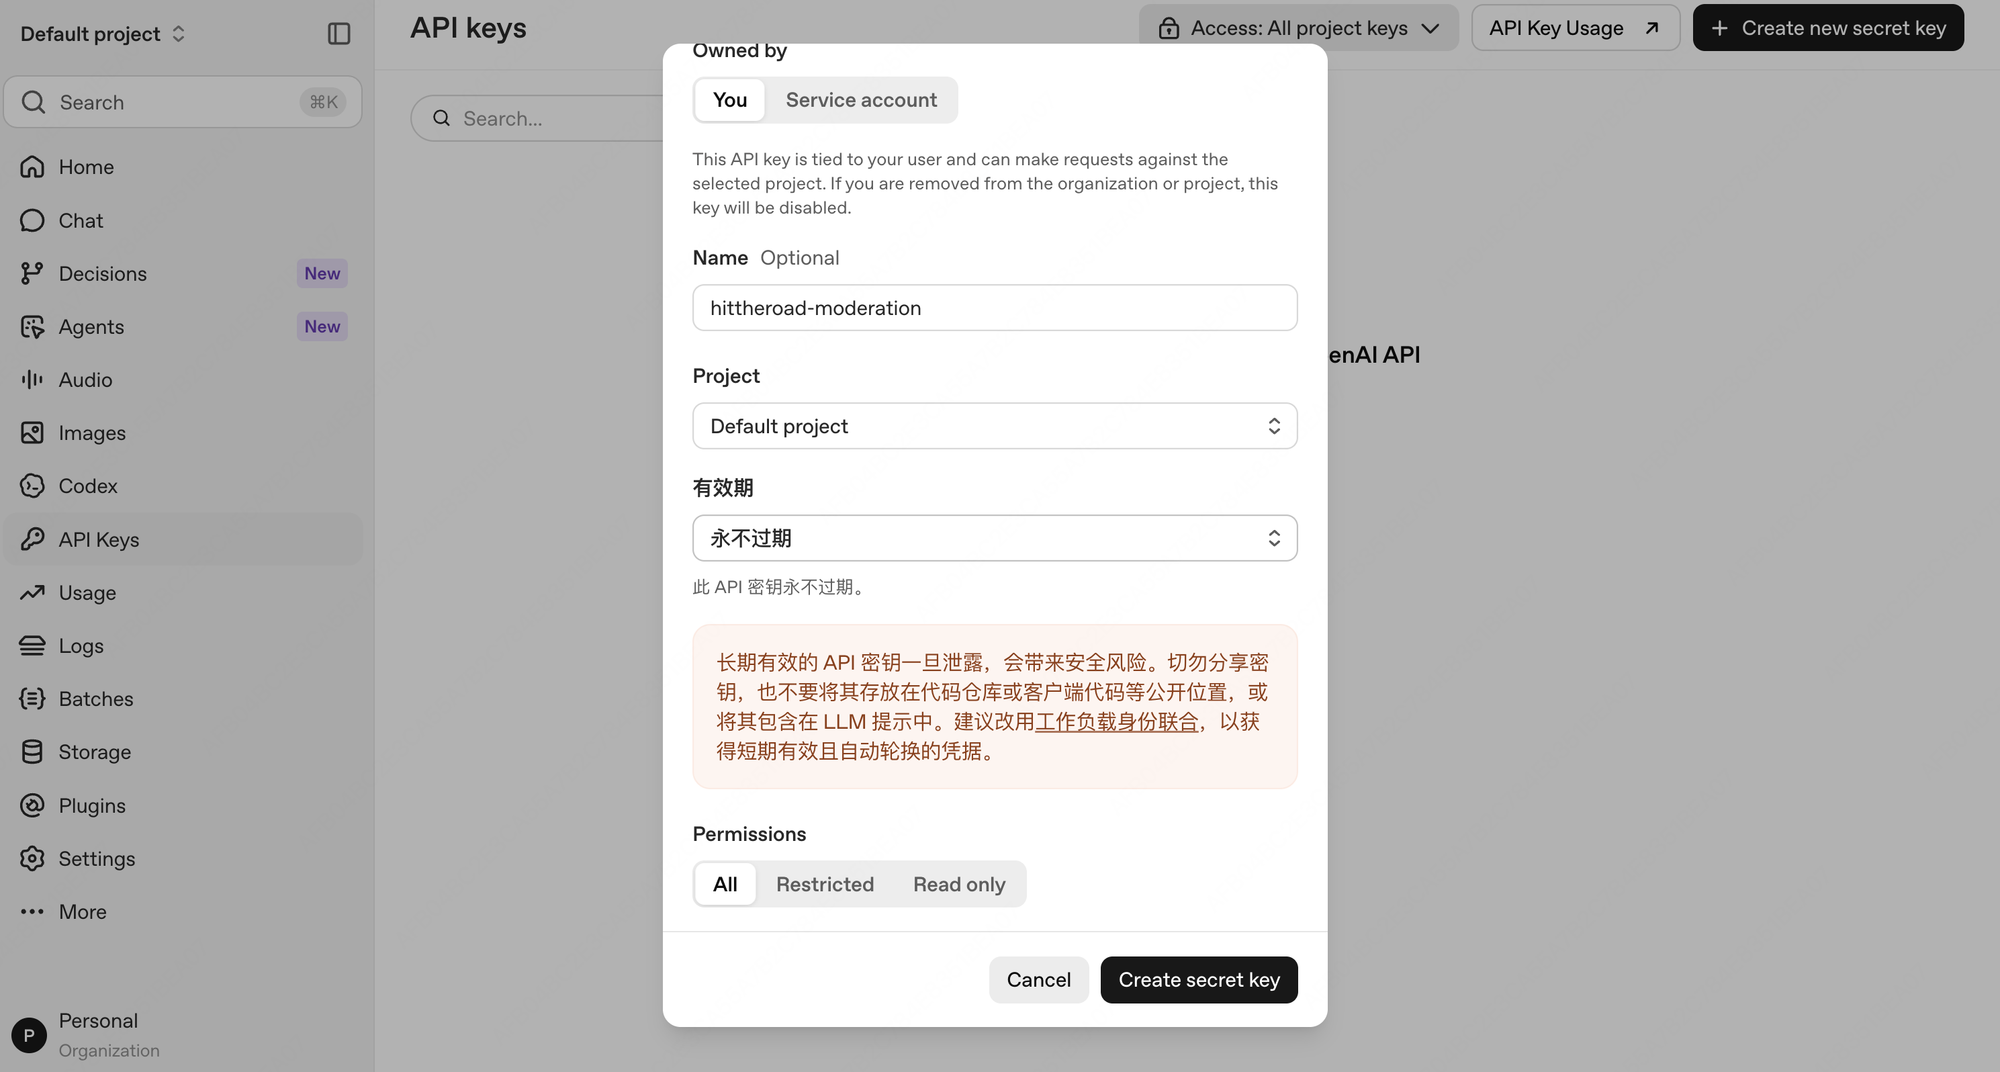
Task: Open Decisions section
Action: click(x=183, y=273)
